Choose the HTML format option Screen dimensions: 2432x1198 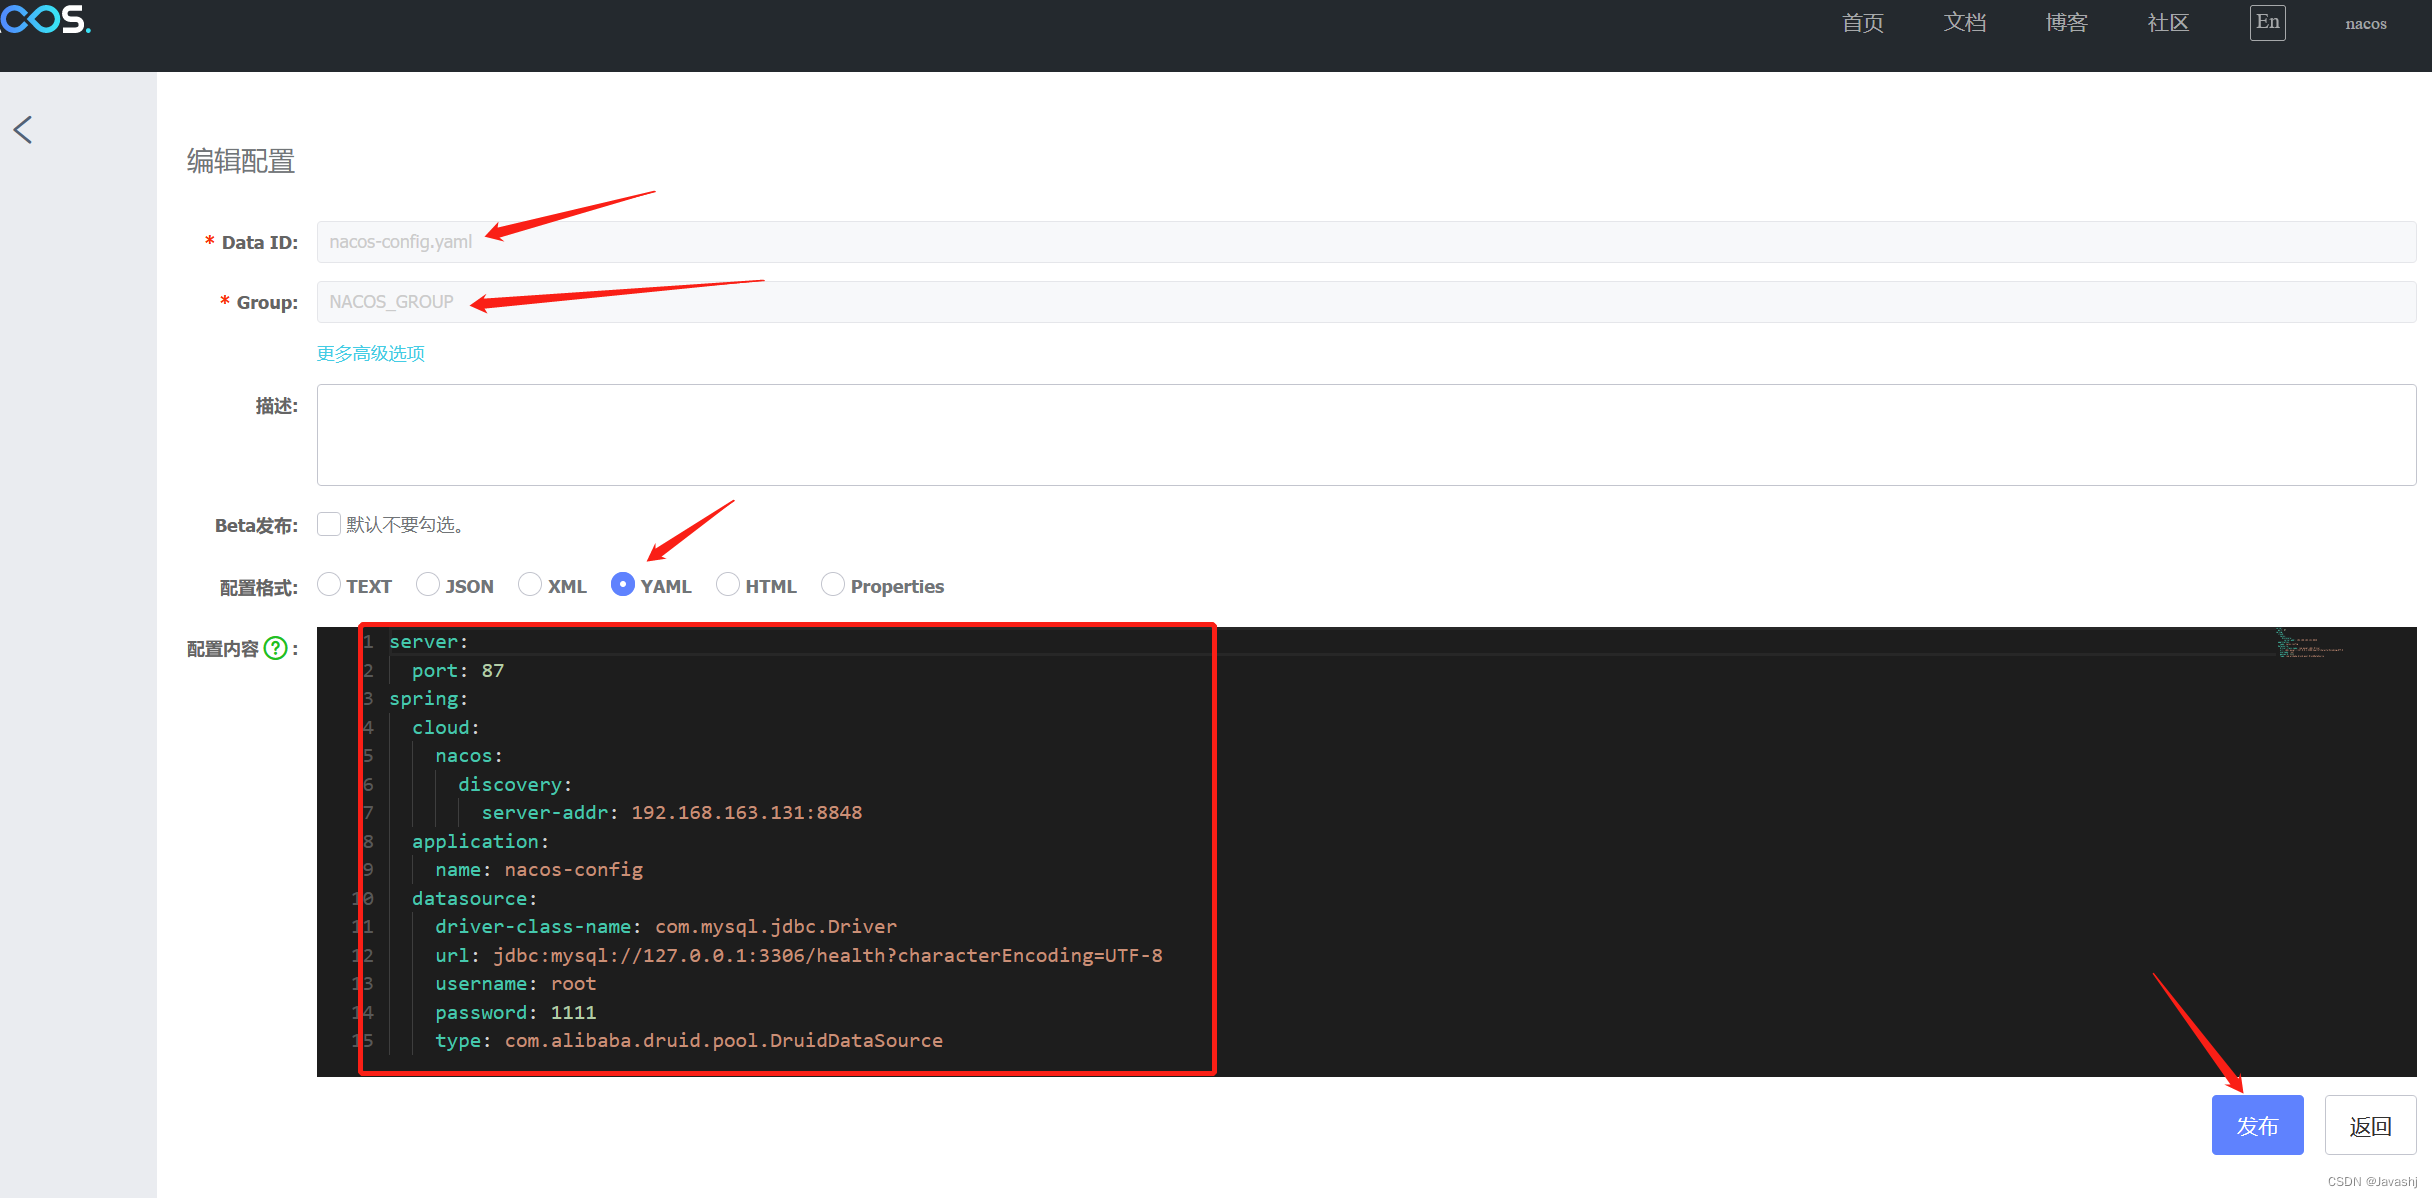[x=728, y=585]
